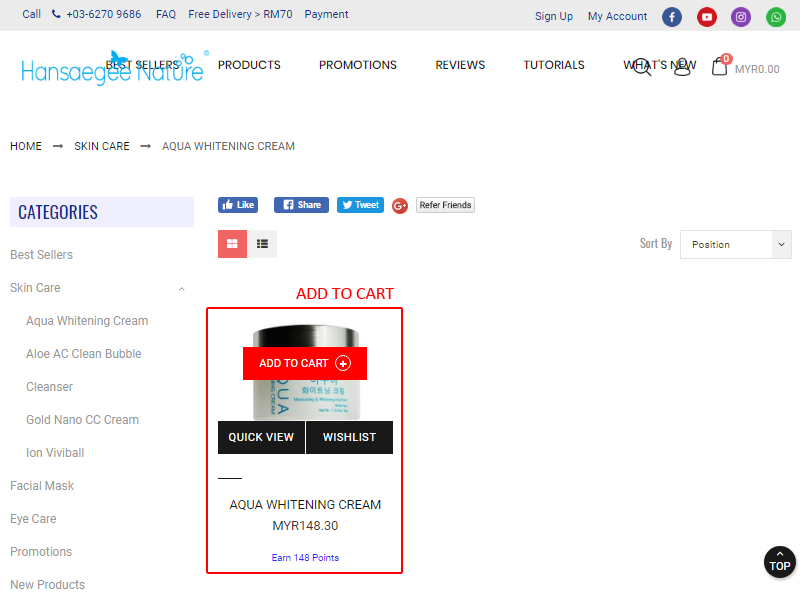Viewport: 800px width, 600px height.
Task: Click the Google Plus share icon
Action: 400,206
